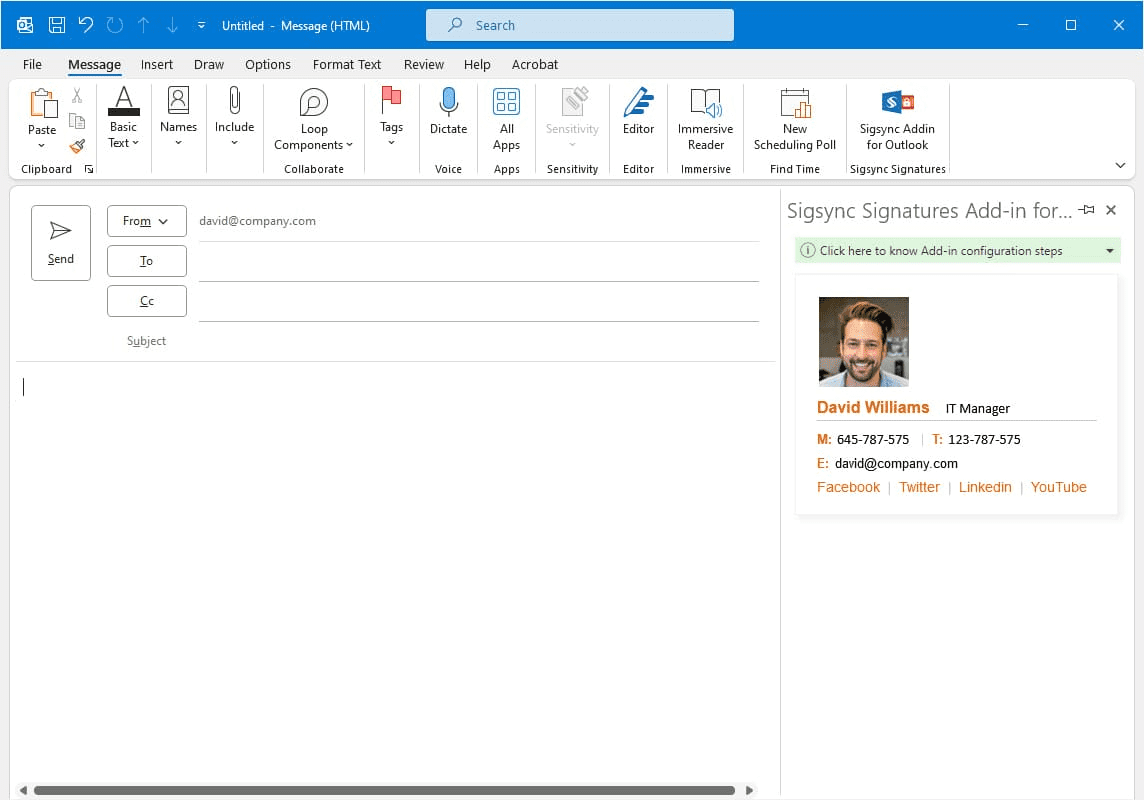Viewport: 1144px width, 800px height.
Task: Click the Format Painter brush icon
Action: click(77, 145)
